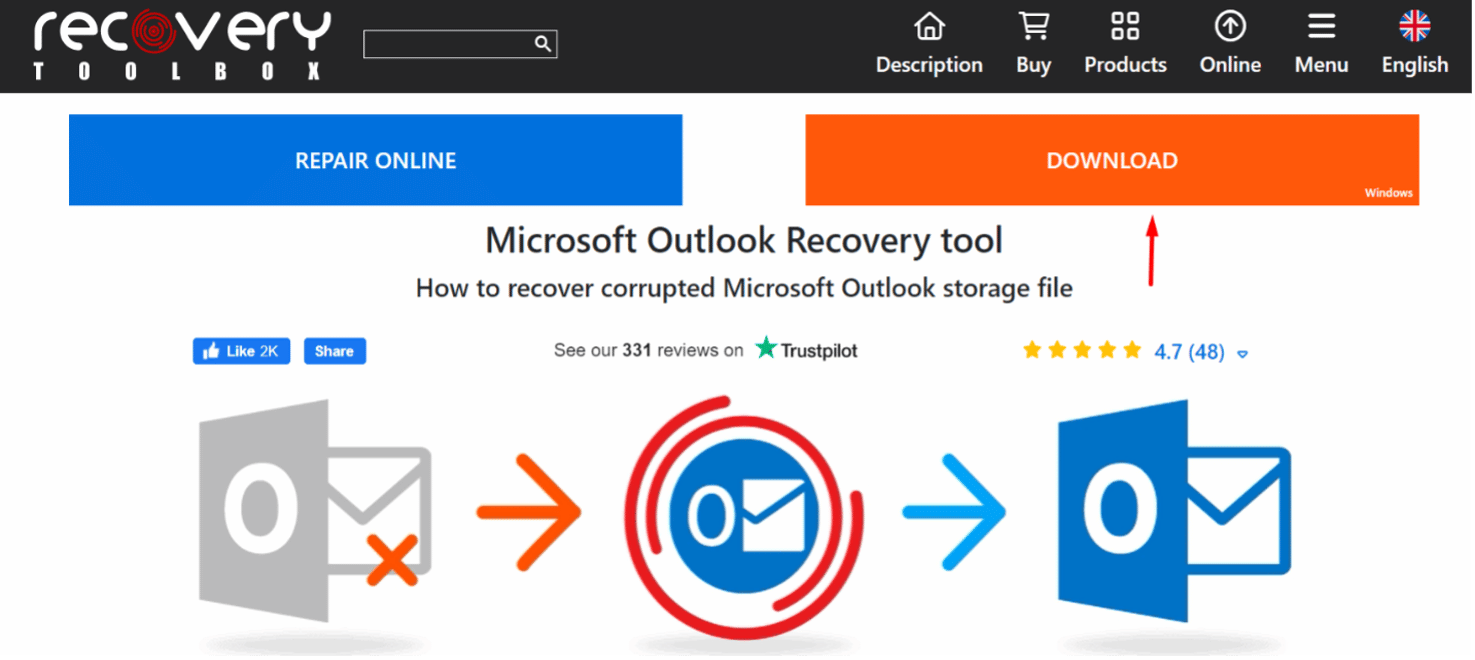Viewport: 1475px width, 660px height.
Task: Click the red circular Outlook recovery icon
Action: pyautogui.click(x=744, y=517)
